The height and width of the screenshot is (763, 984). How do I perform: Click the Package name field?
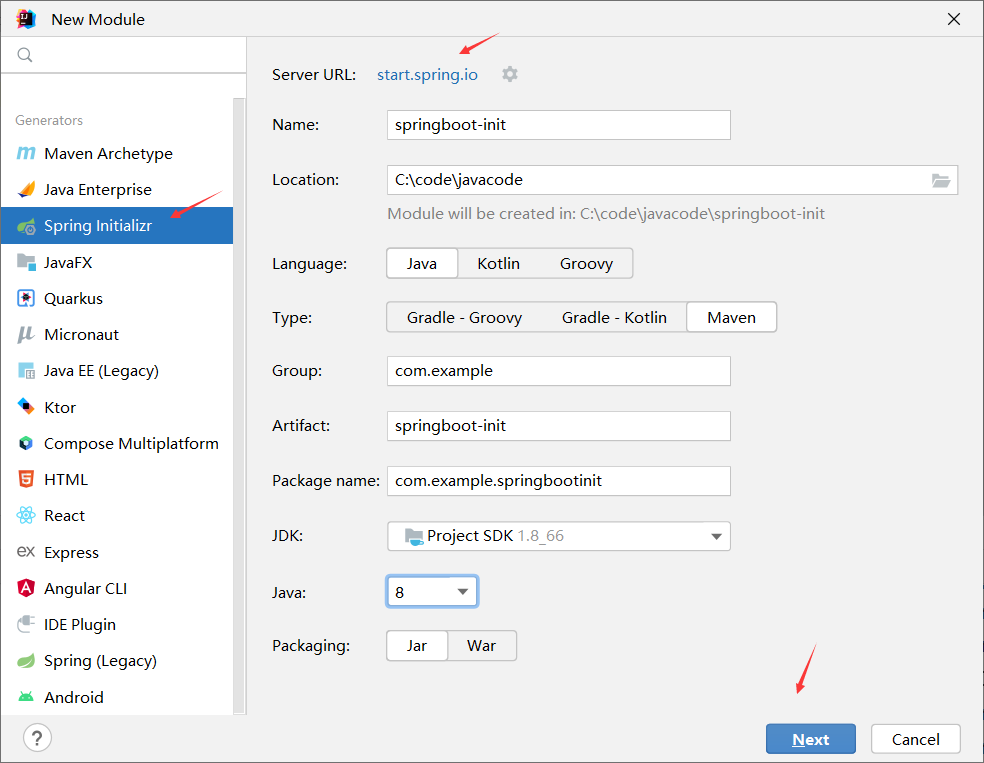point(559,481)
